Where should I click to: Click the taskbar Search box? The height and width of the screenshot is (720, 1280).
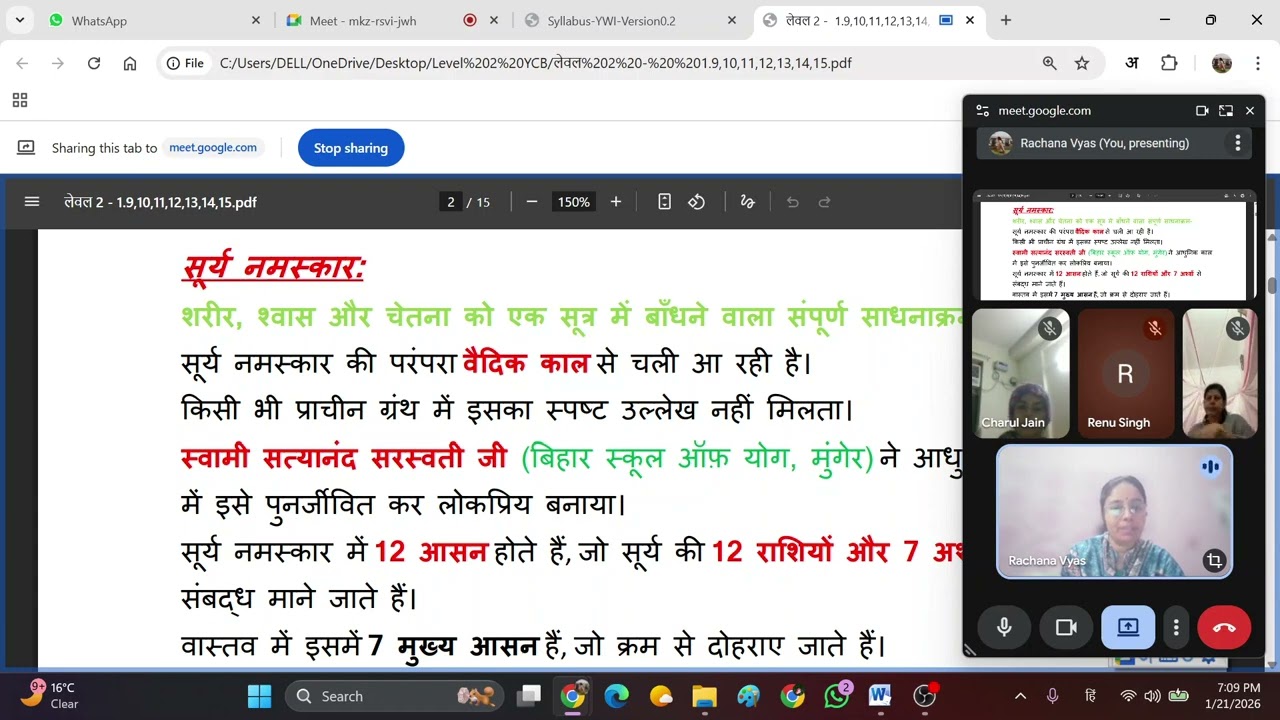(x=395, y=696)
